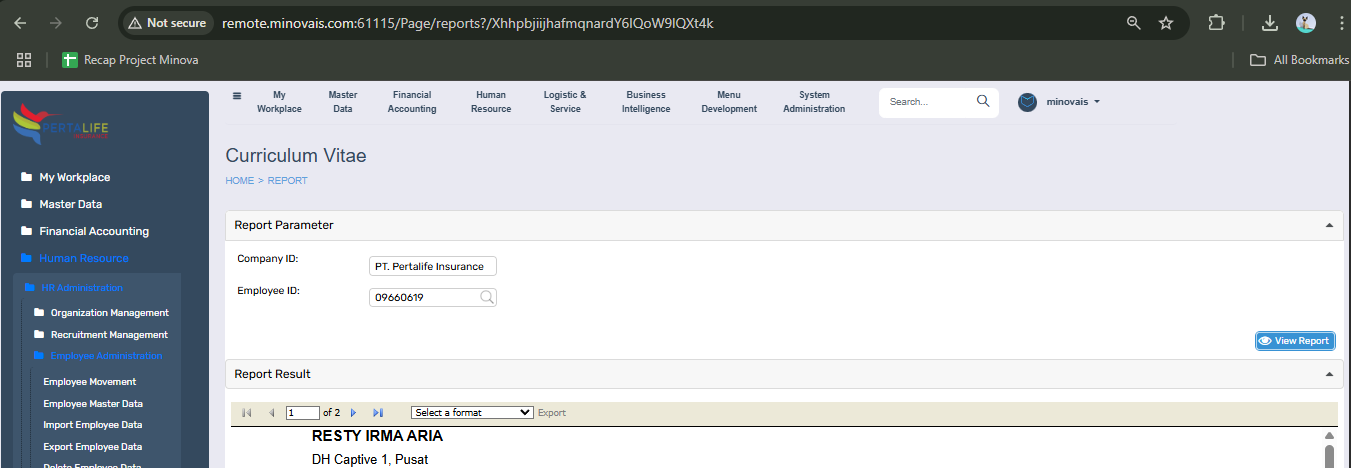Click the address bar URL
The image size is (1351, 468).
(467, 22)
